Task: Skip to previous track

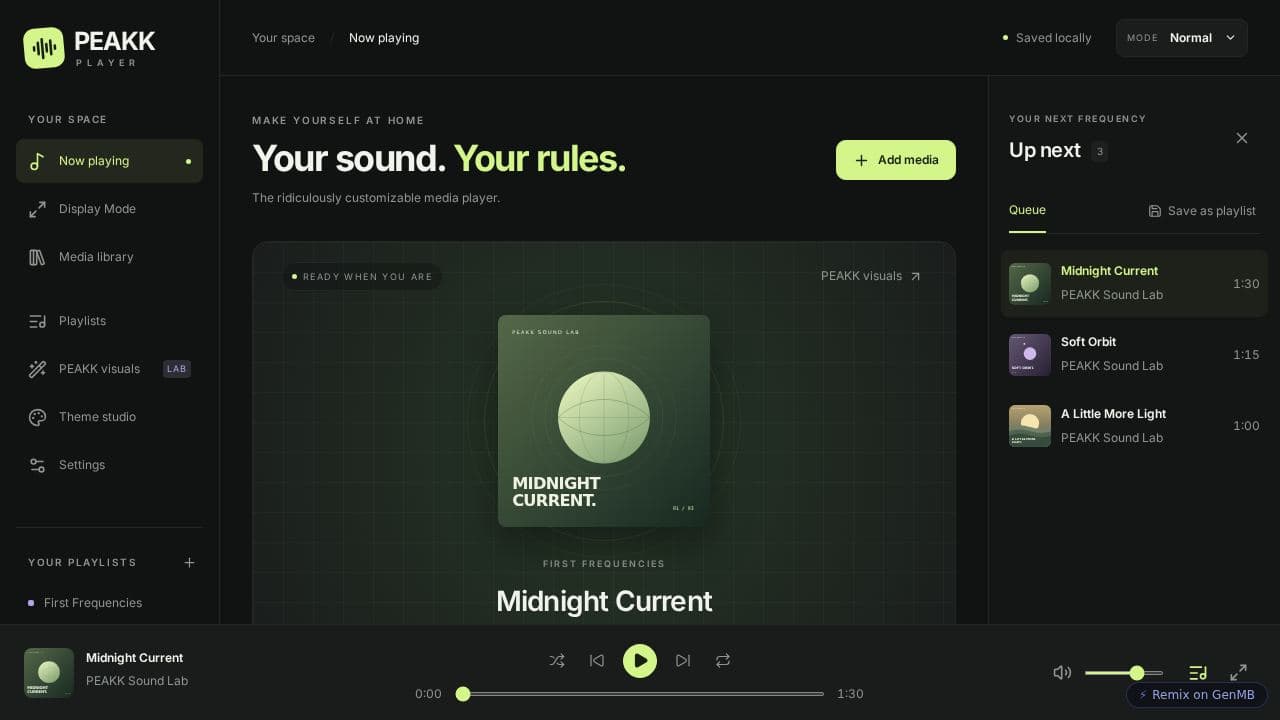Action: tap(597, 660)
